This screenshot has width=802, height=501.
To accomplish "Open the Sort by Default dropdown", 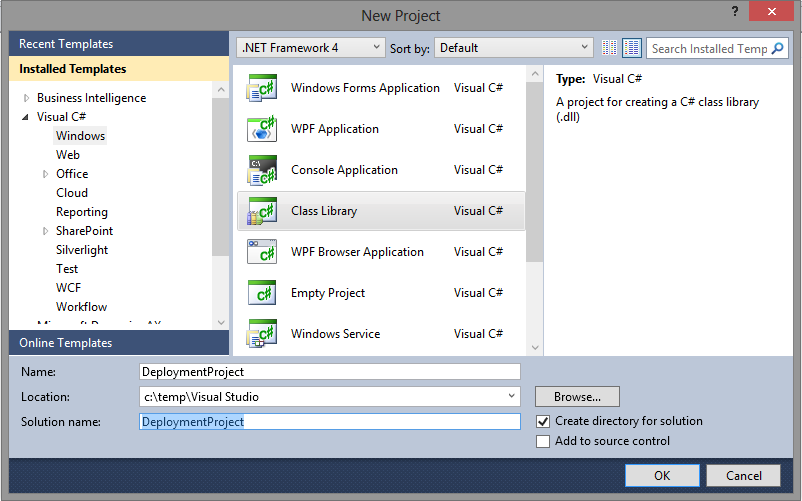I will coord(514,48).
